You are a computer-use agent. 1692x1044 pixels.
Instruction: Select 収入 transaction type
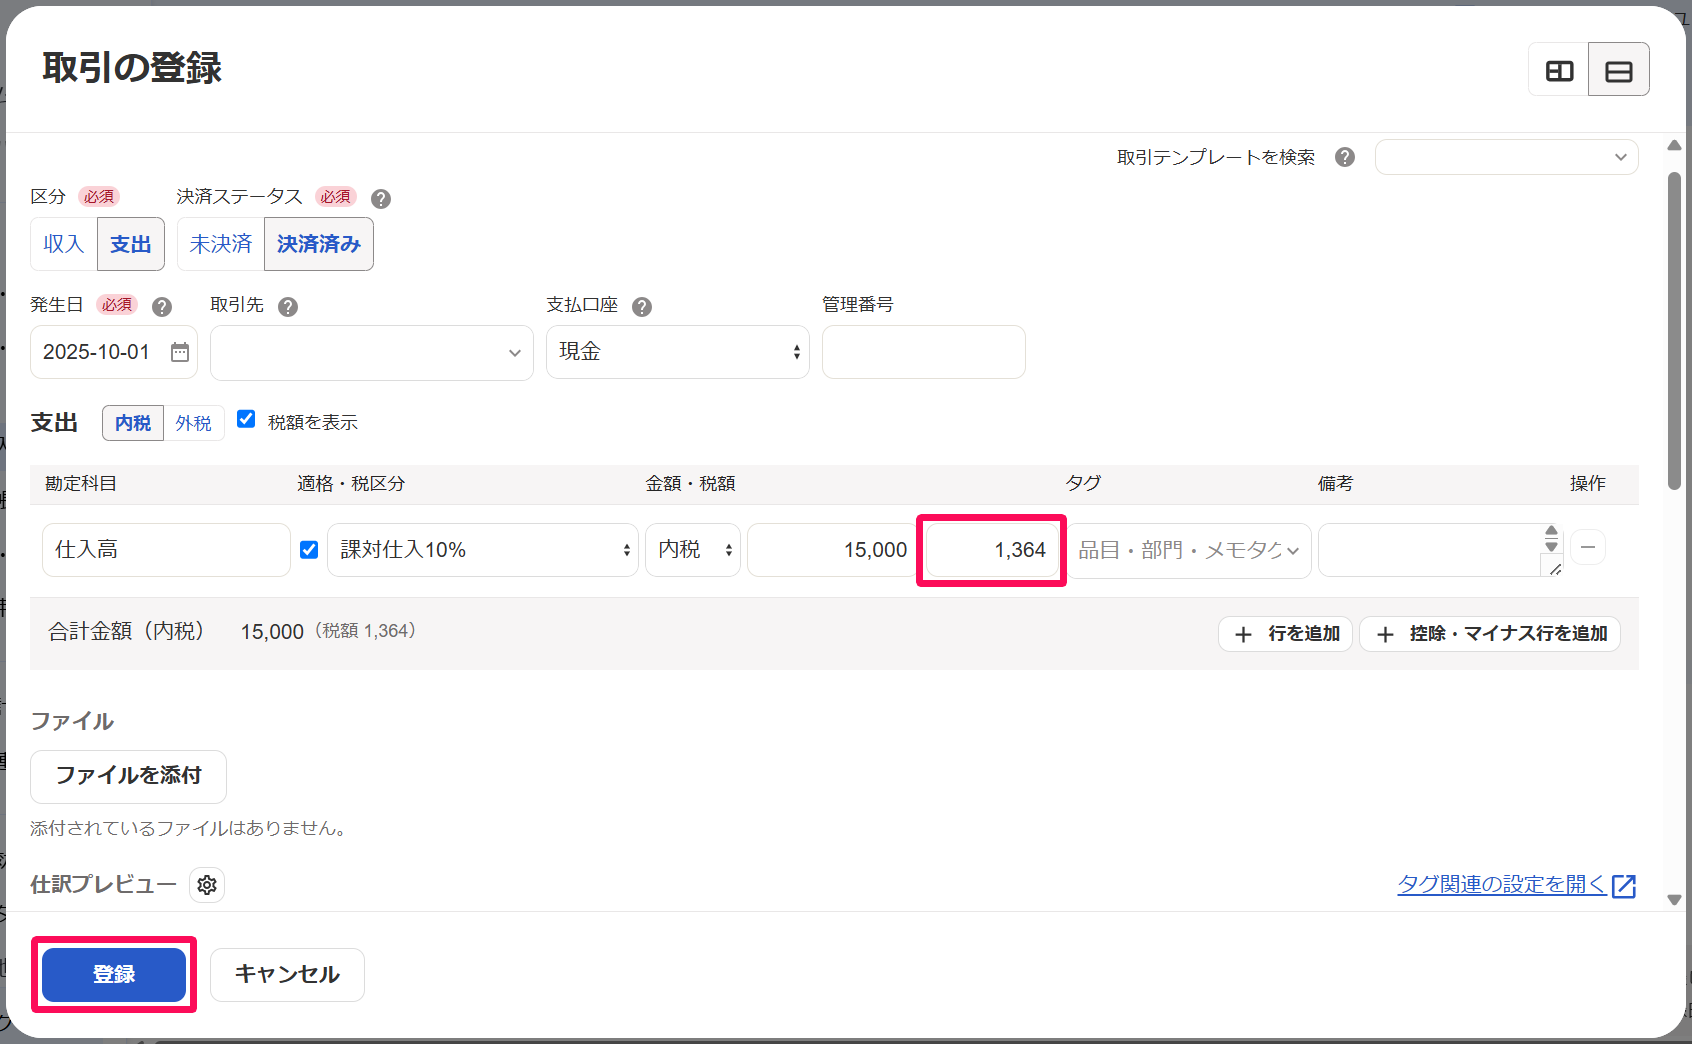[64, 244]
